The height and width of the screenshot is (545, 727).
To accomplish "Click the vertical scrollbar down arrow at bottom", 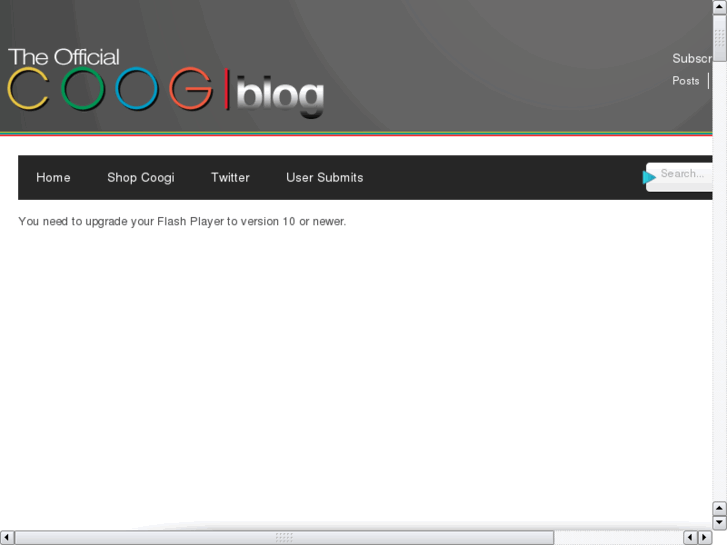I will pos(720,523).
